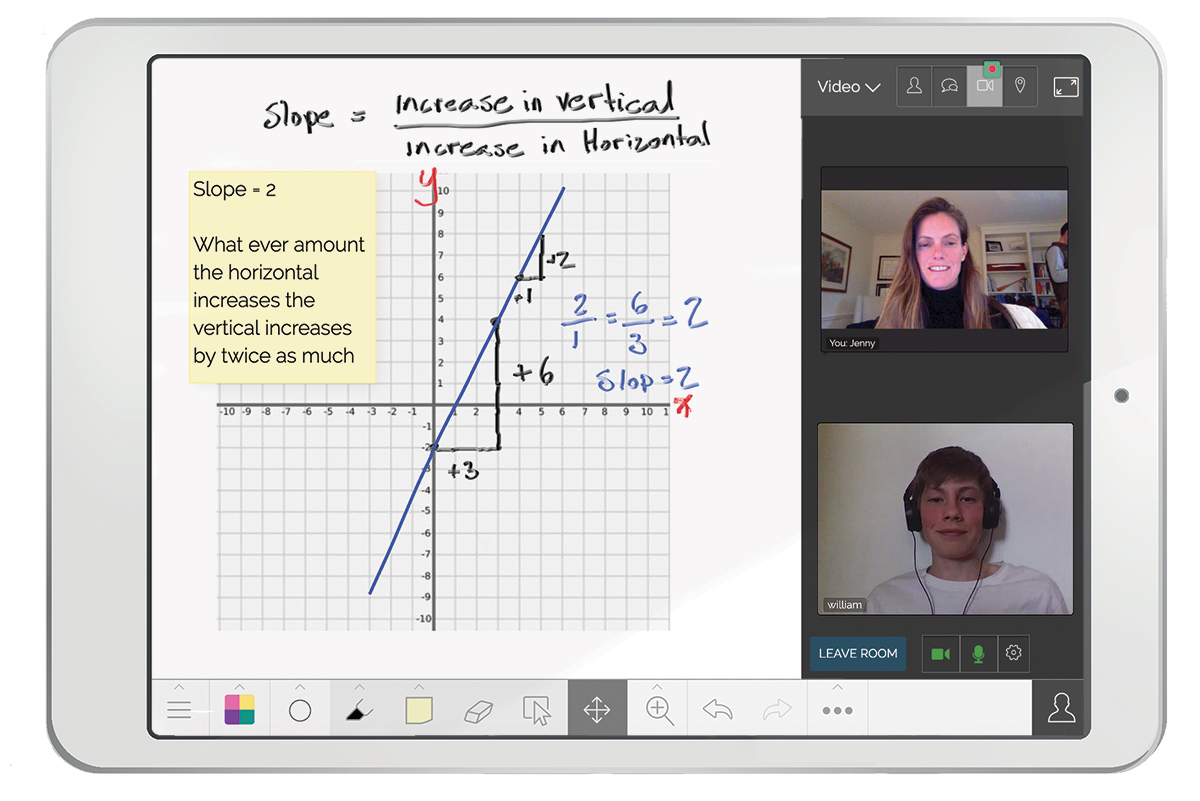Activate the pan move tool
Viewport: 1200px width, 801px height.
pyautogui.click(x=597, y=710)
